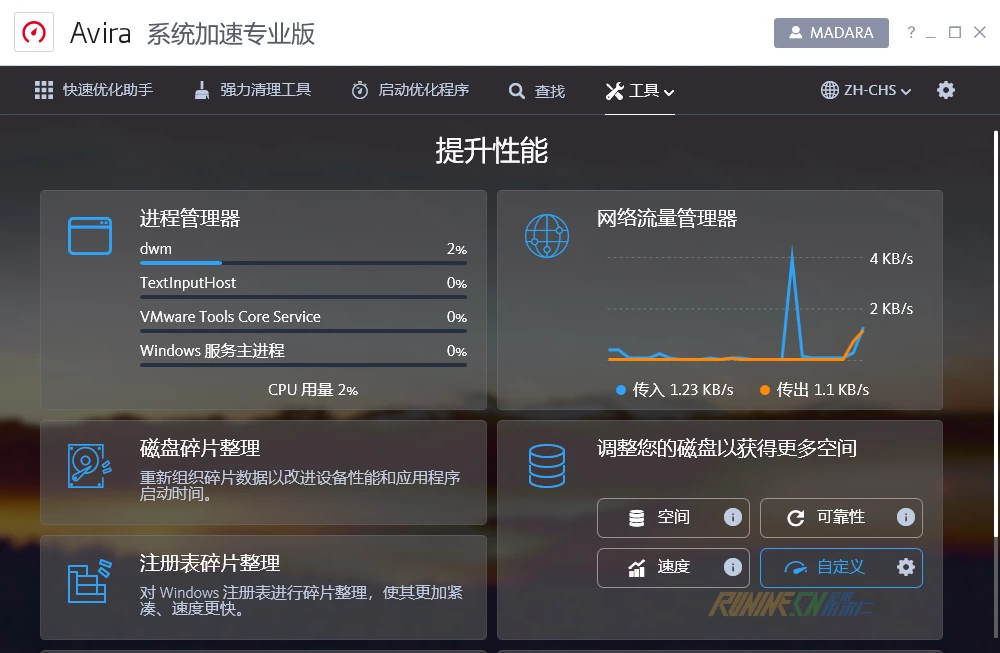Click the info icon beside 空间
Screen dimensions: 1000x653
pyautogui.click(x=732, y=518)
